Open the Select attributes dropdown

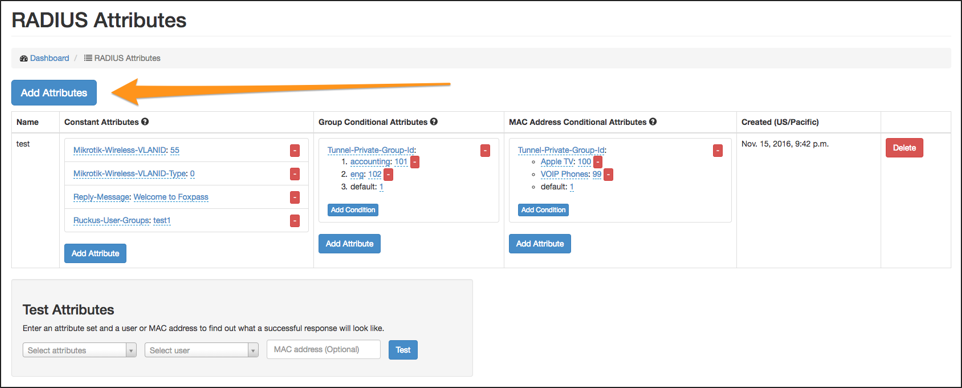click(x=80, y=350)
